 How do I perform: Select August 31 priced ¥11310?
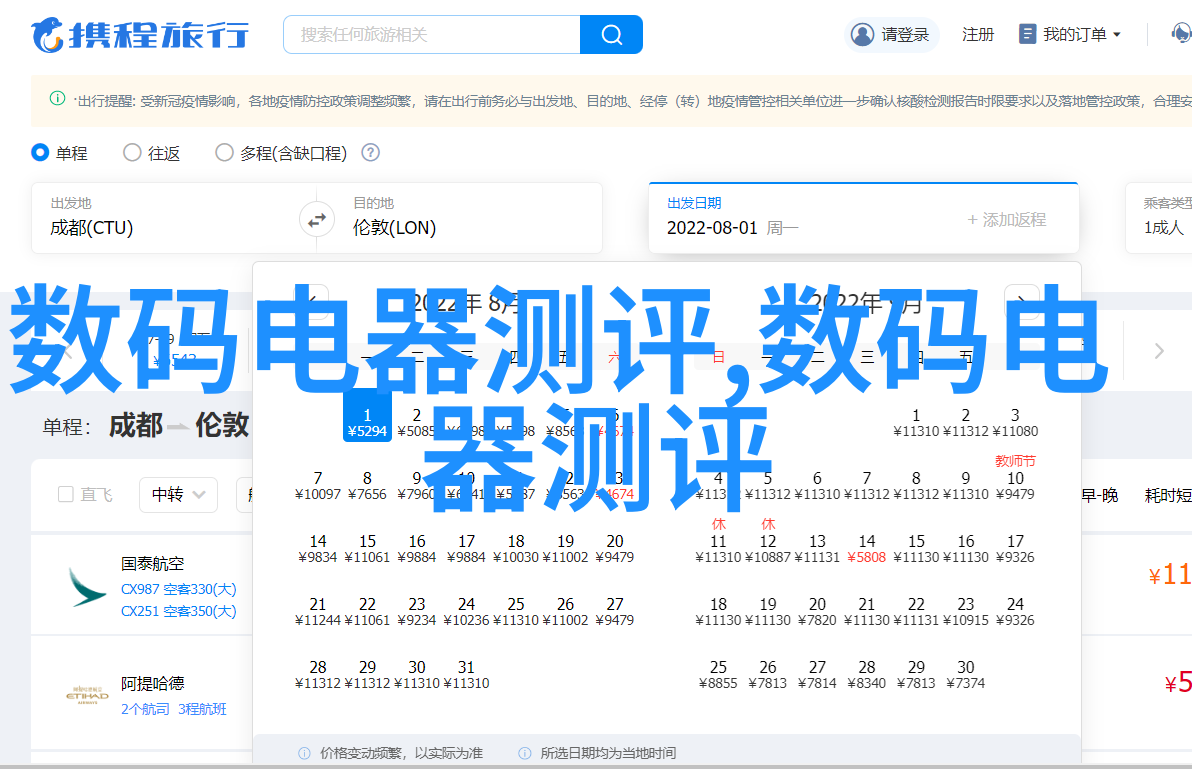[x=466, y=675]
